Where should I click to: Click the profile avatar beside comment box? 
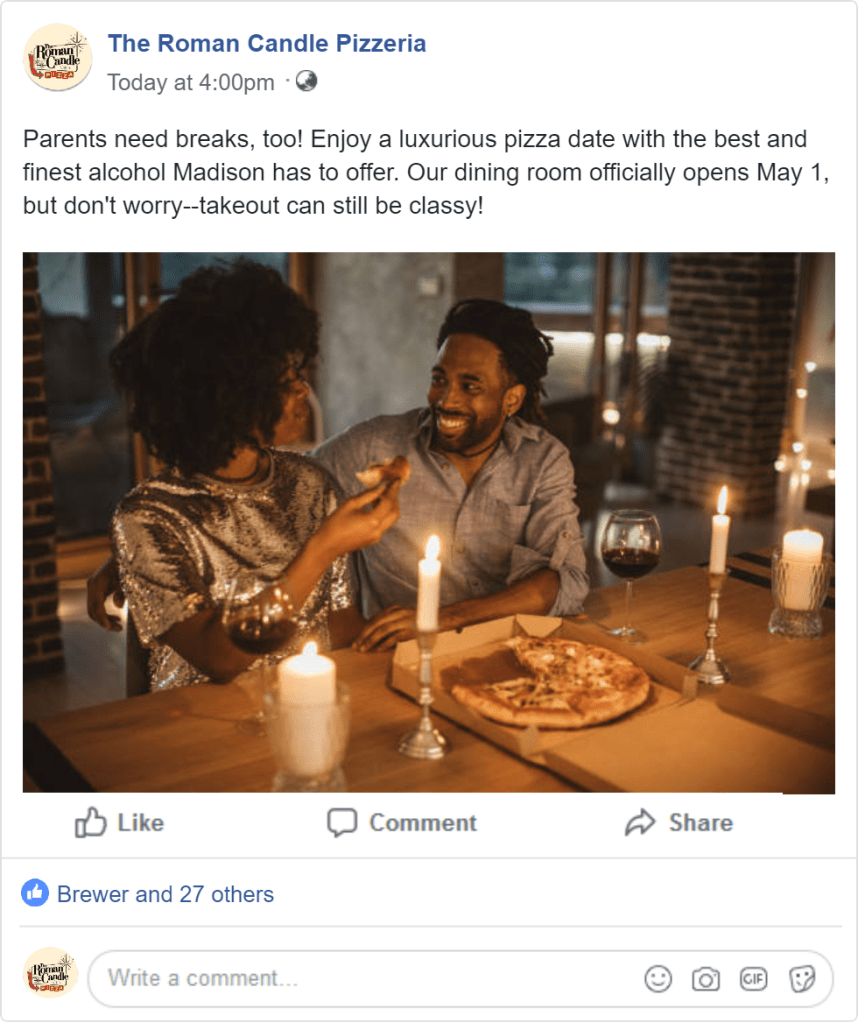coord(50,973)
